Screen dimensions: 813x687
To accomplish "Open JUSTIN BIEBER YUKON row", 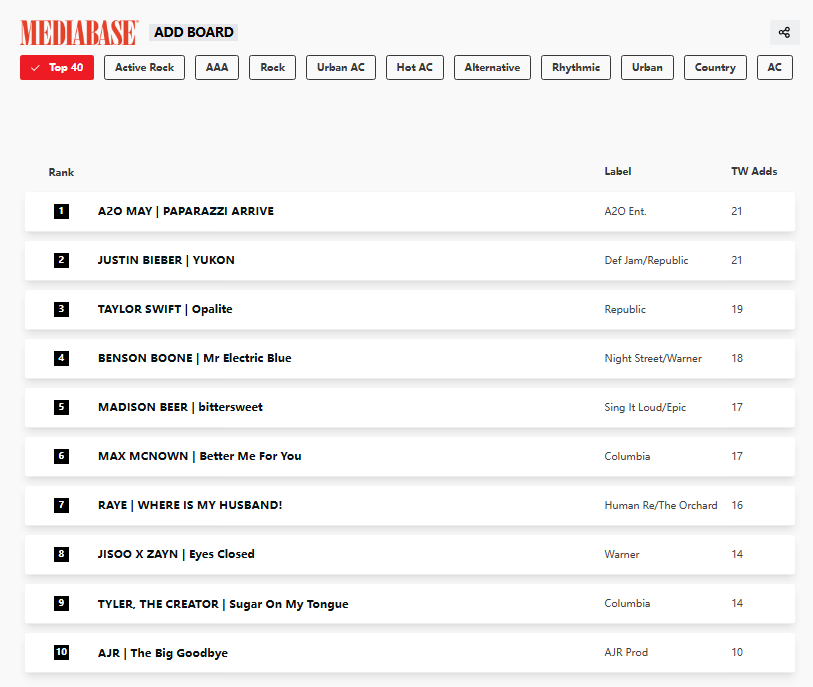I will (x=166, y=260).
